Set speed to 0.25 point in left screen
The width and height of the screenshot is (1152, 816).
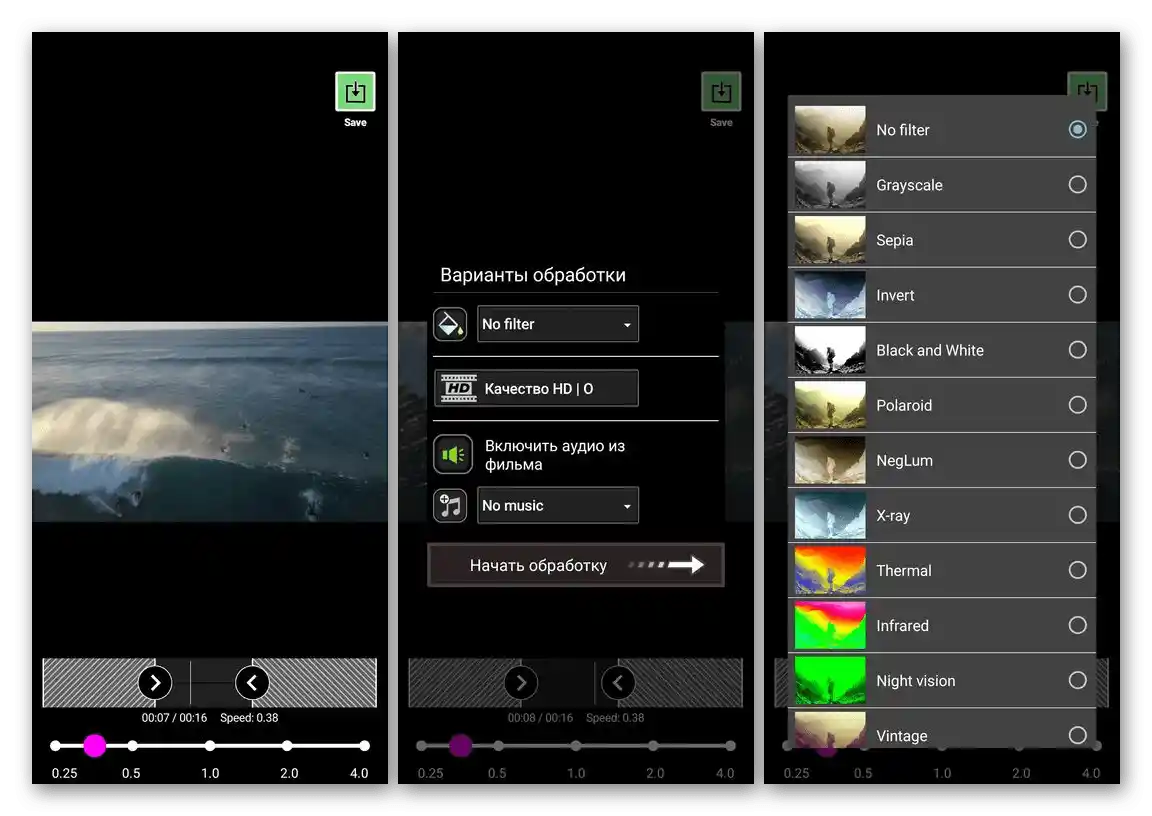(x=55, y=745)
